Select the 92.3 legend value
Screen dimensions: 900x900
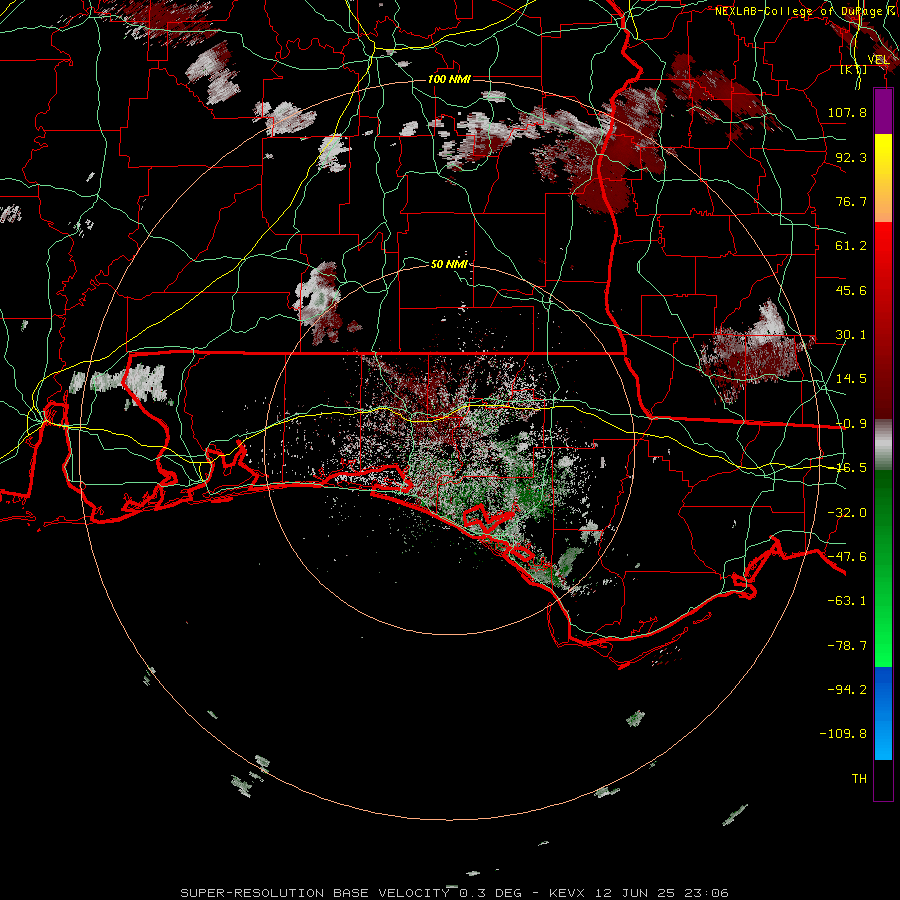(x=851, y=157)
